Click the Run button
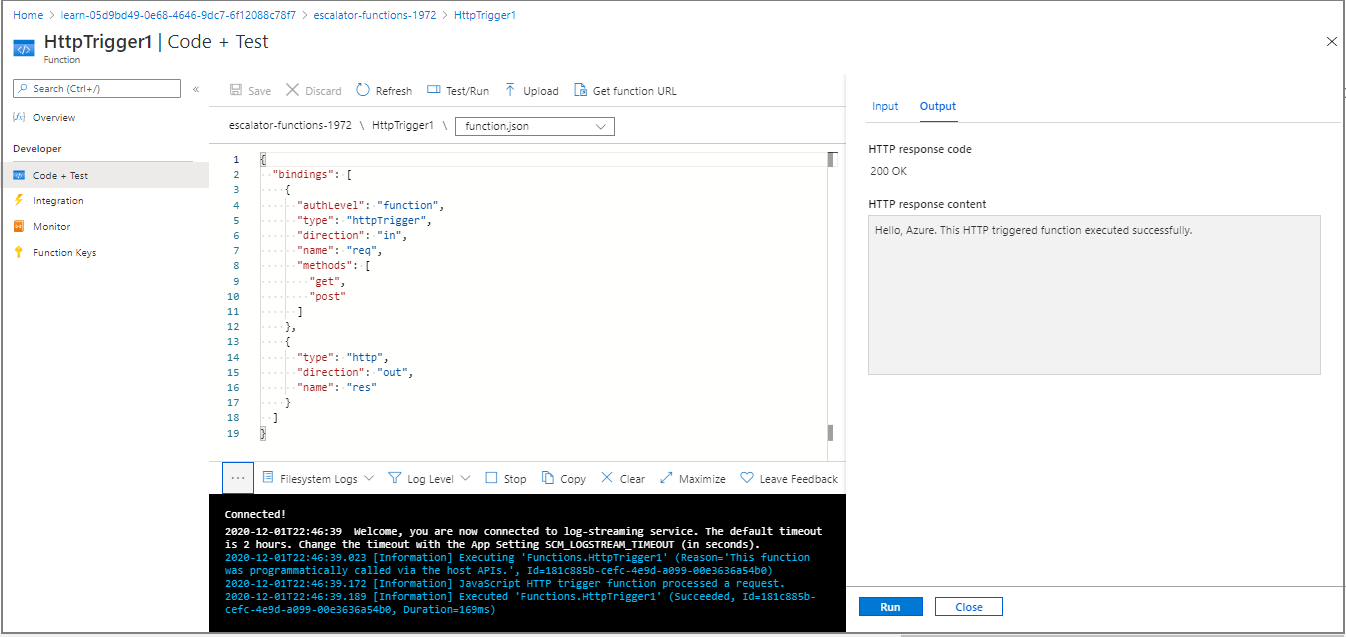The width and height of the screenshot is (1346, 637). point(889,606)
